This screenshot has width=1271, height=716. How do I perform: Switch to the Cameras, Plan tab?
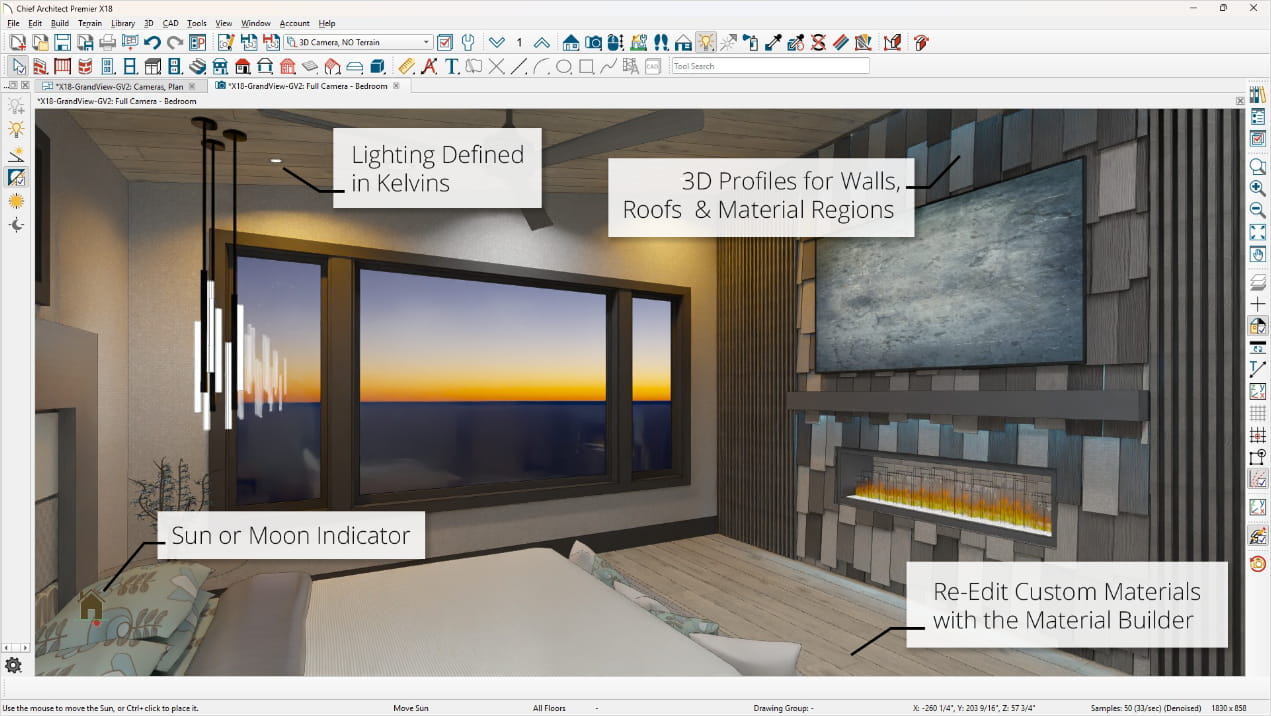(119, 86)
